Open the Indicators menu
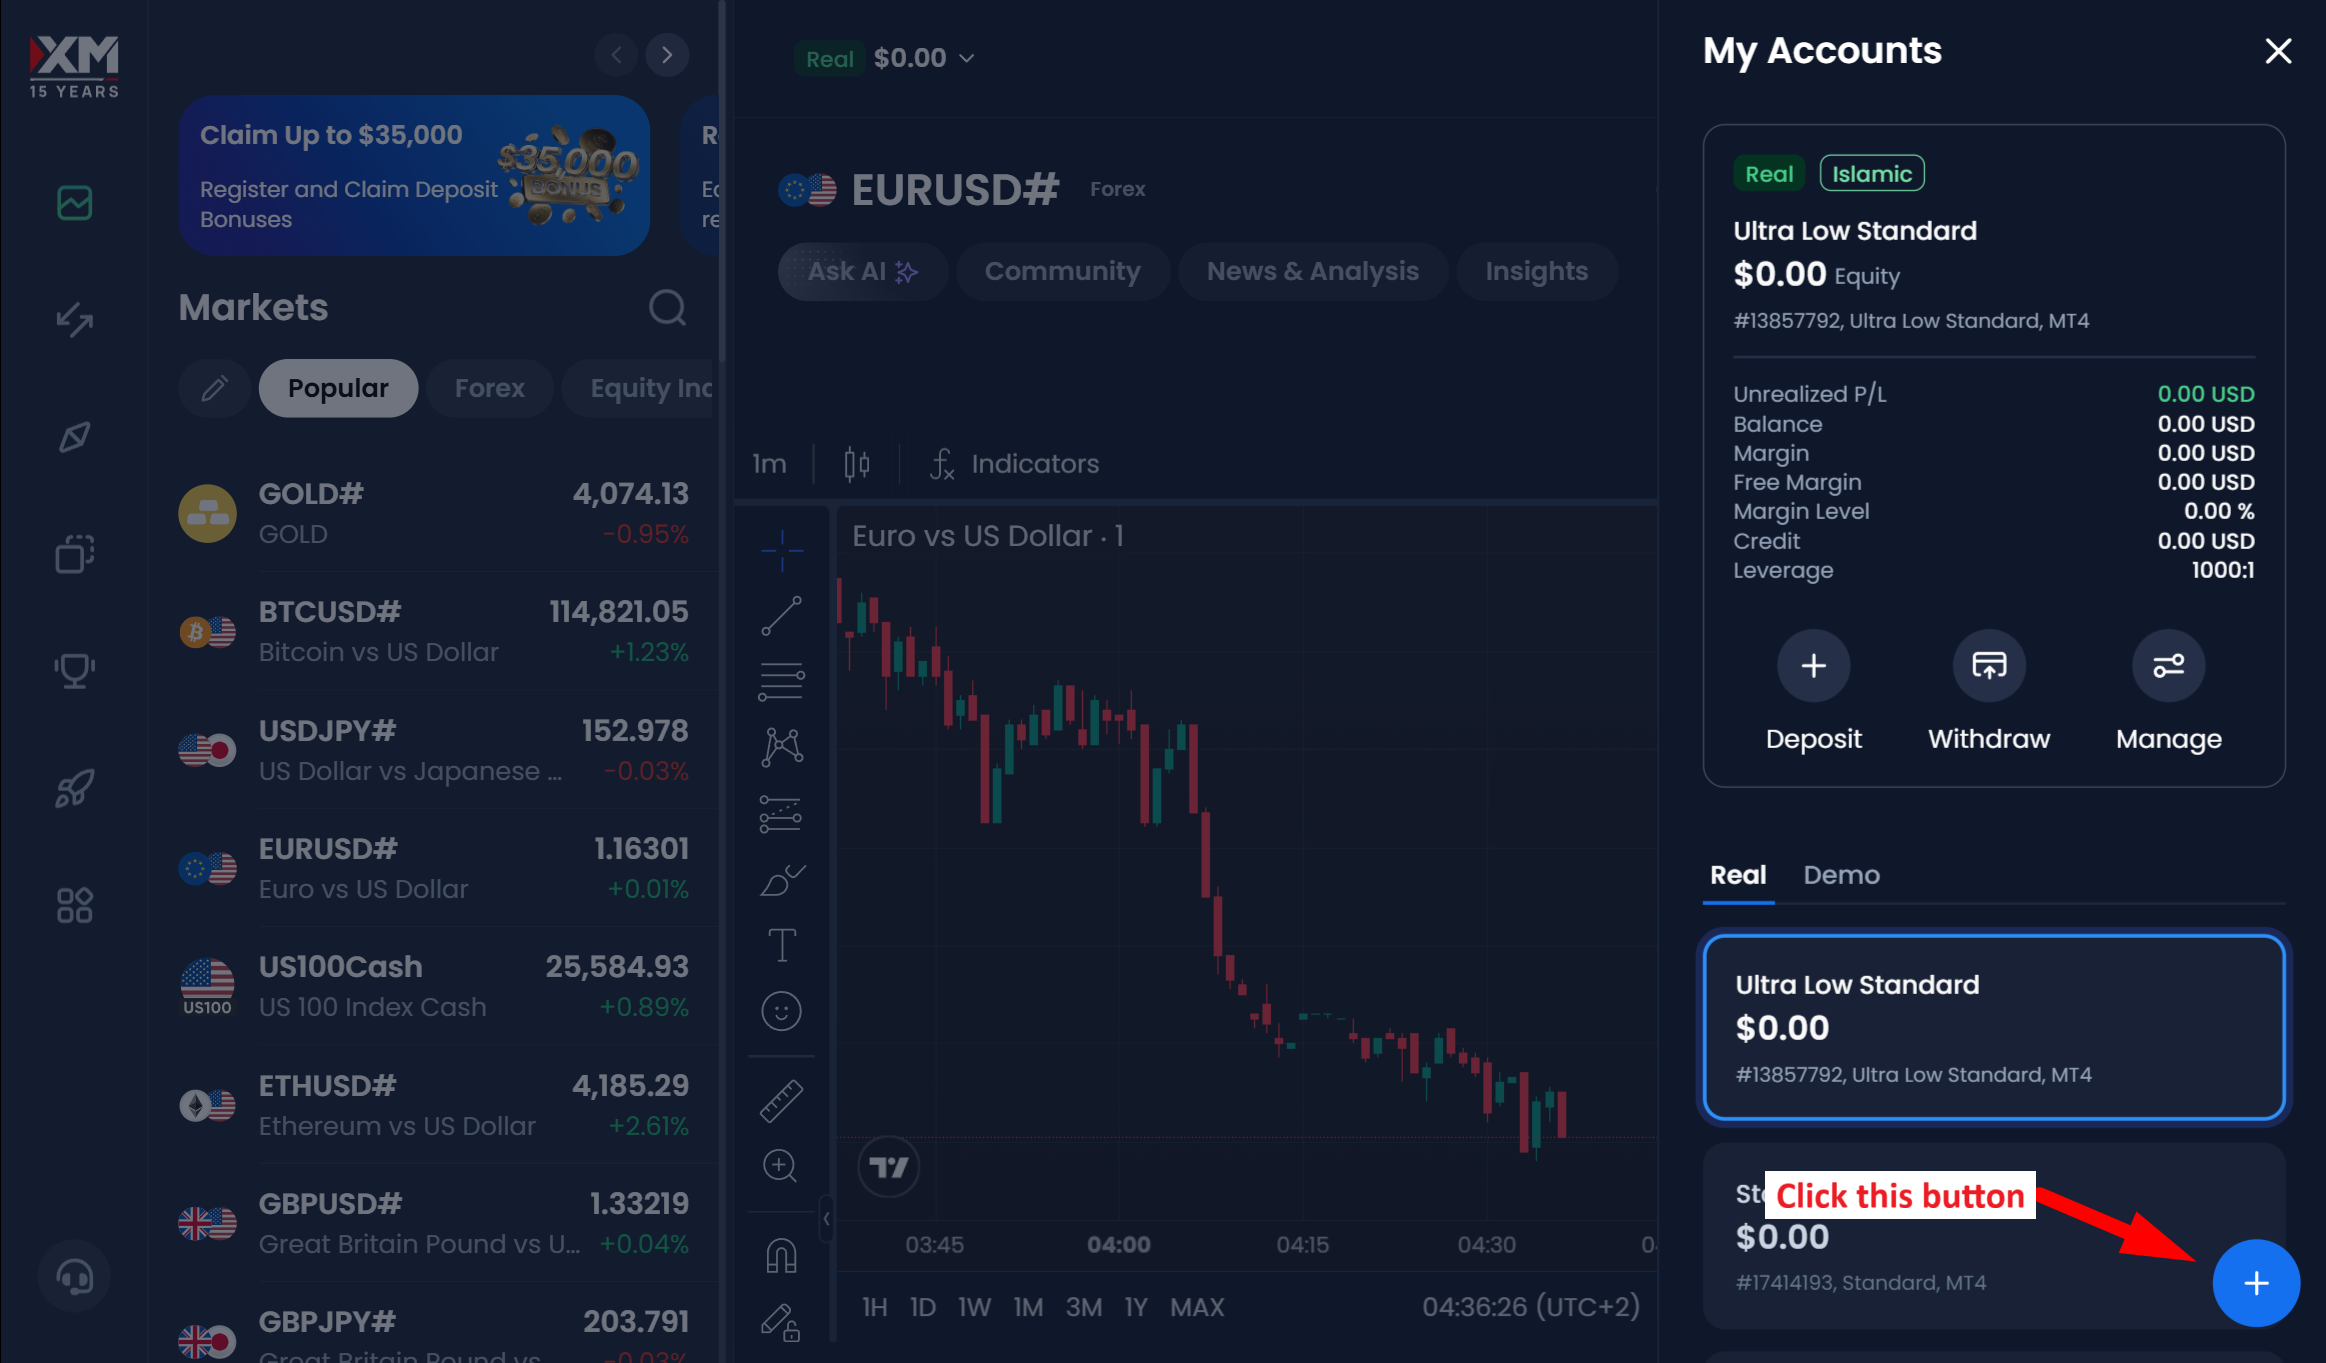Viewport: 2326px width, 1363px height. [1015, 464]
